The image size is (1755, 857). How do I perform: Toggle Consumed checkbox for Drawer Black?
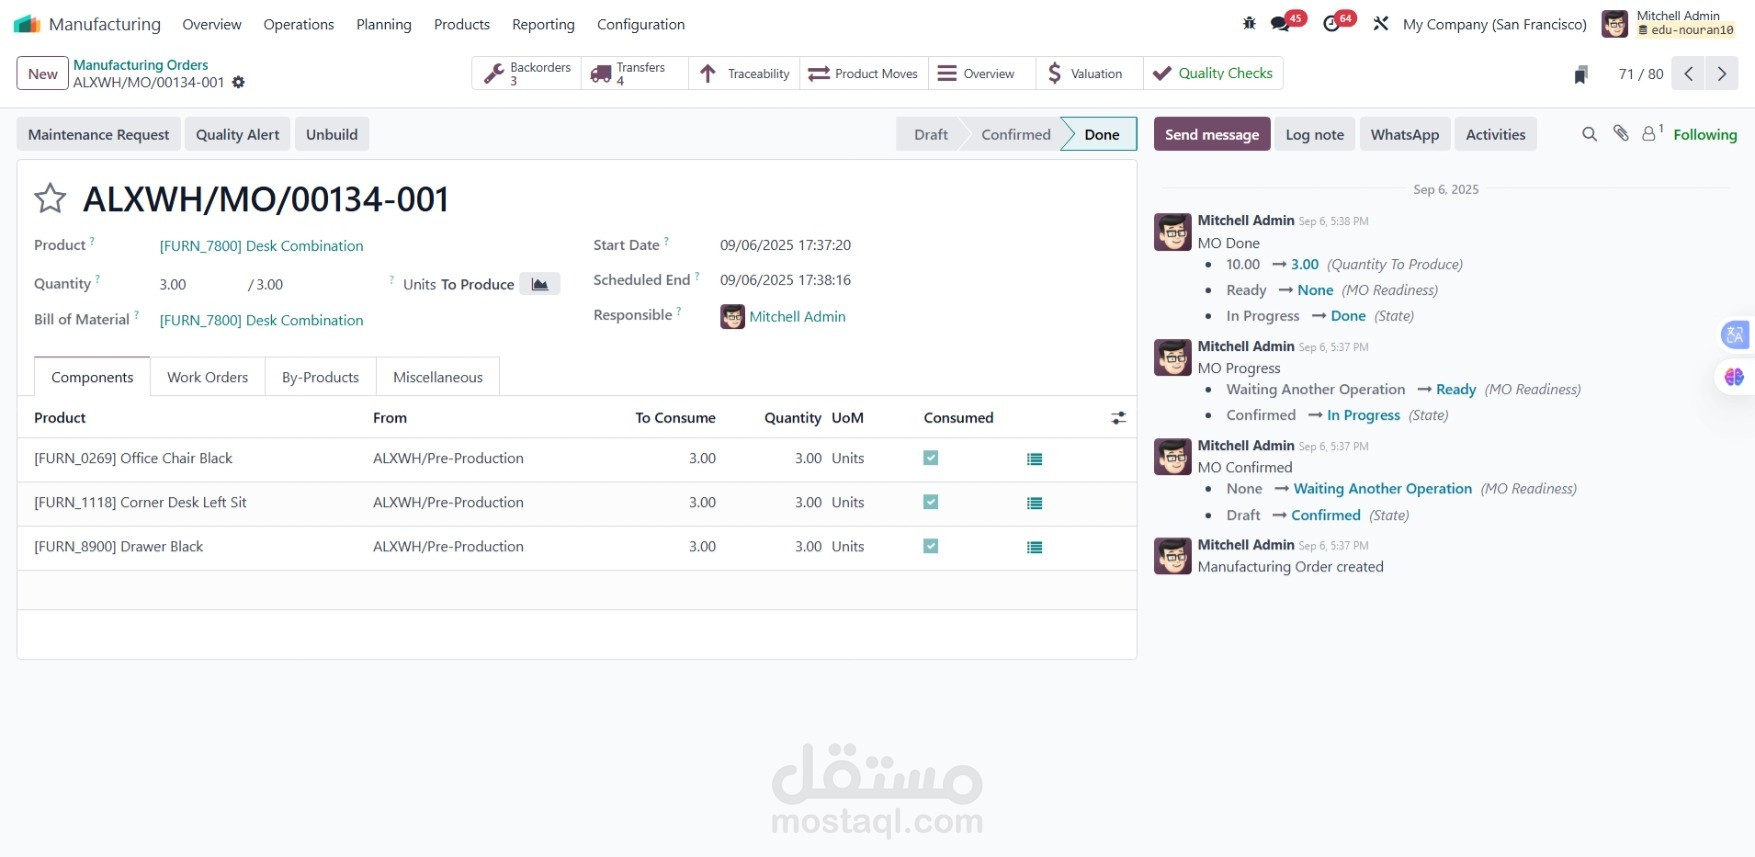click(931, 546)
